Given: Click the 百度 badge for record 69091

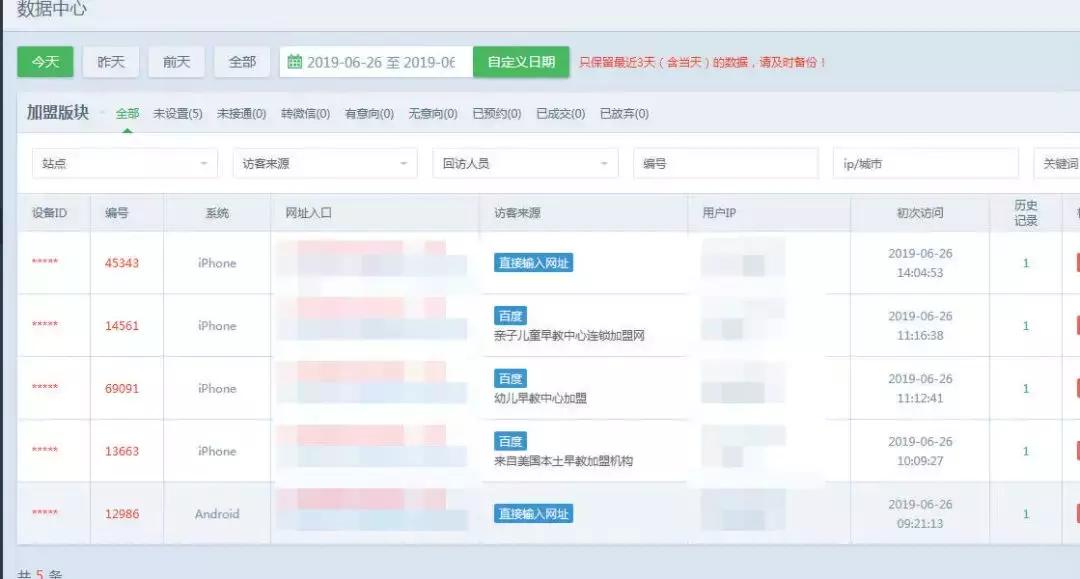Looking at the screenshot, I should pos(510,377).
